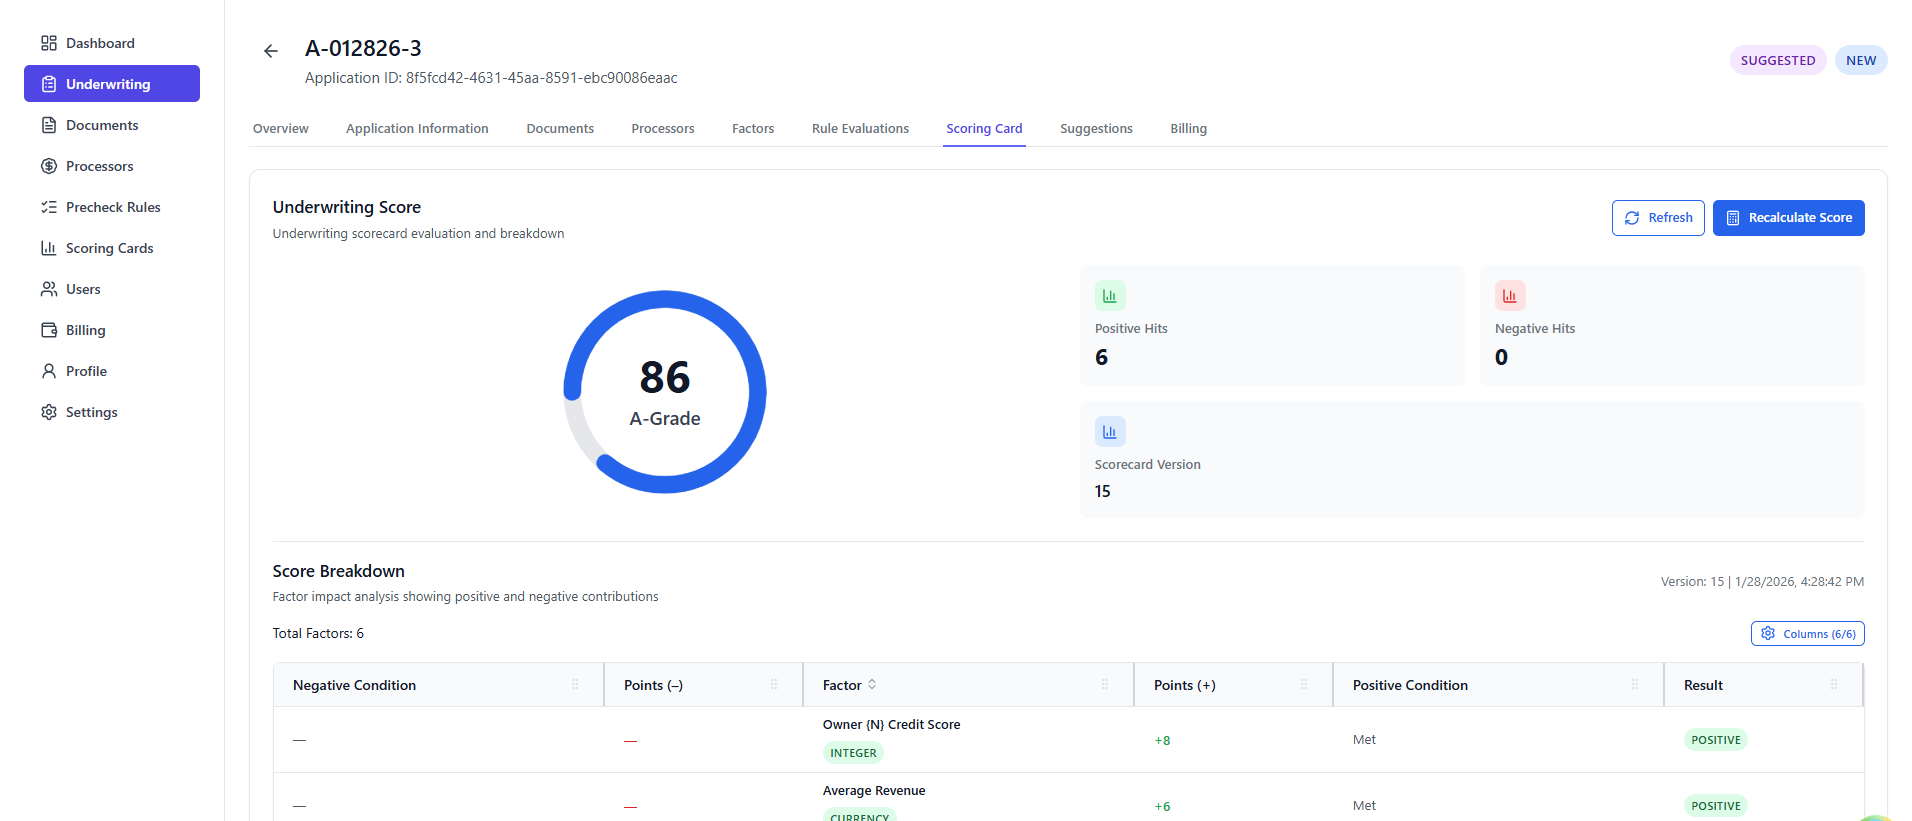Click the Underwriting clipboard icon
Image resolution: width=1912 pixels, height=821 pixels.
click(x=48, y=84)
